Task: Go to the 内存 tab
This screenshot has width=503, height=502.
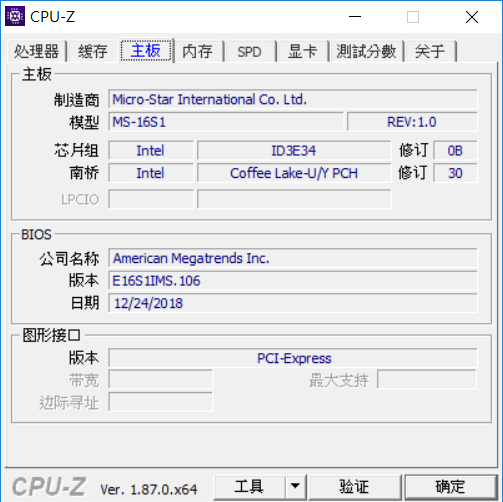Action: pyautogui.click(x=198, y=51)
